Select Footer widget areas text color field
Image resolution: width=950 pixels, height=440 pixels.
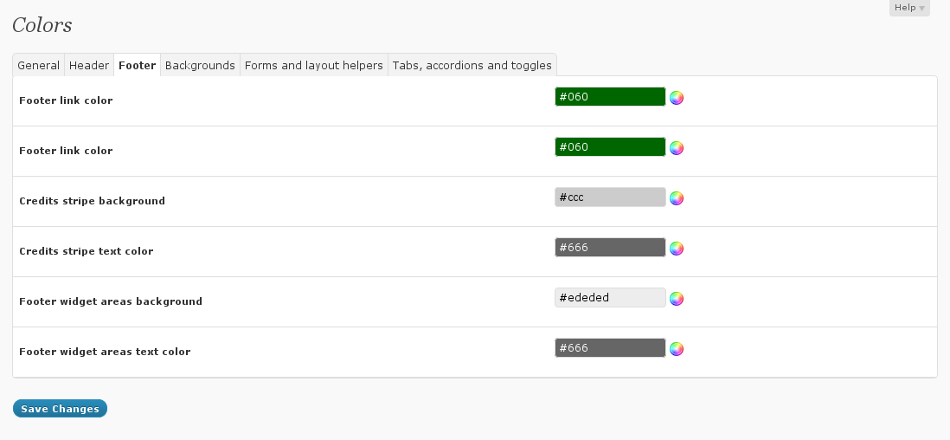tap(610, 347)
